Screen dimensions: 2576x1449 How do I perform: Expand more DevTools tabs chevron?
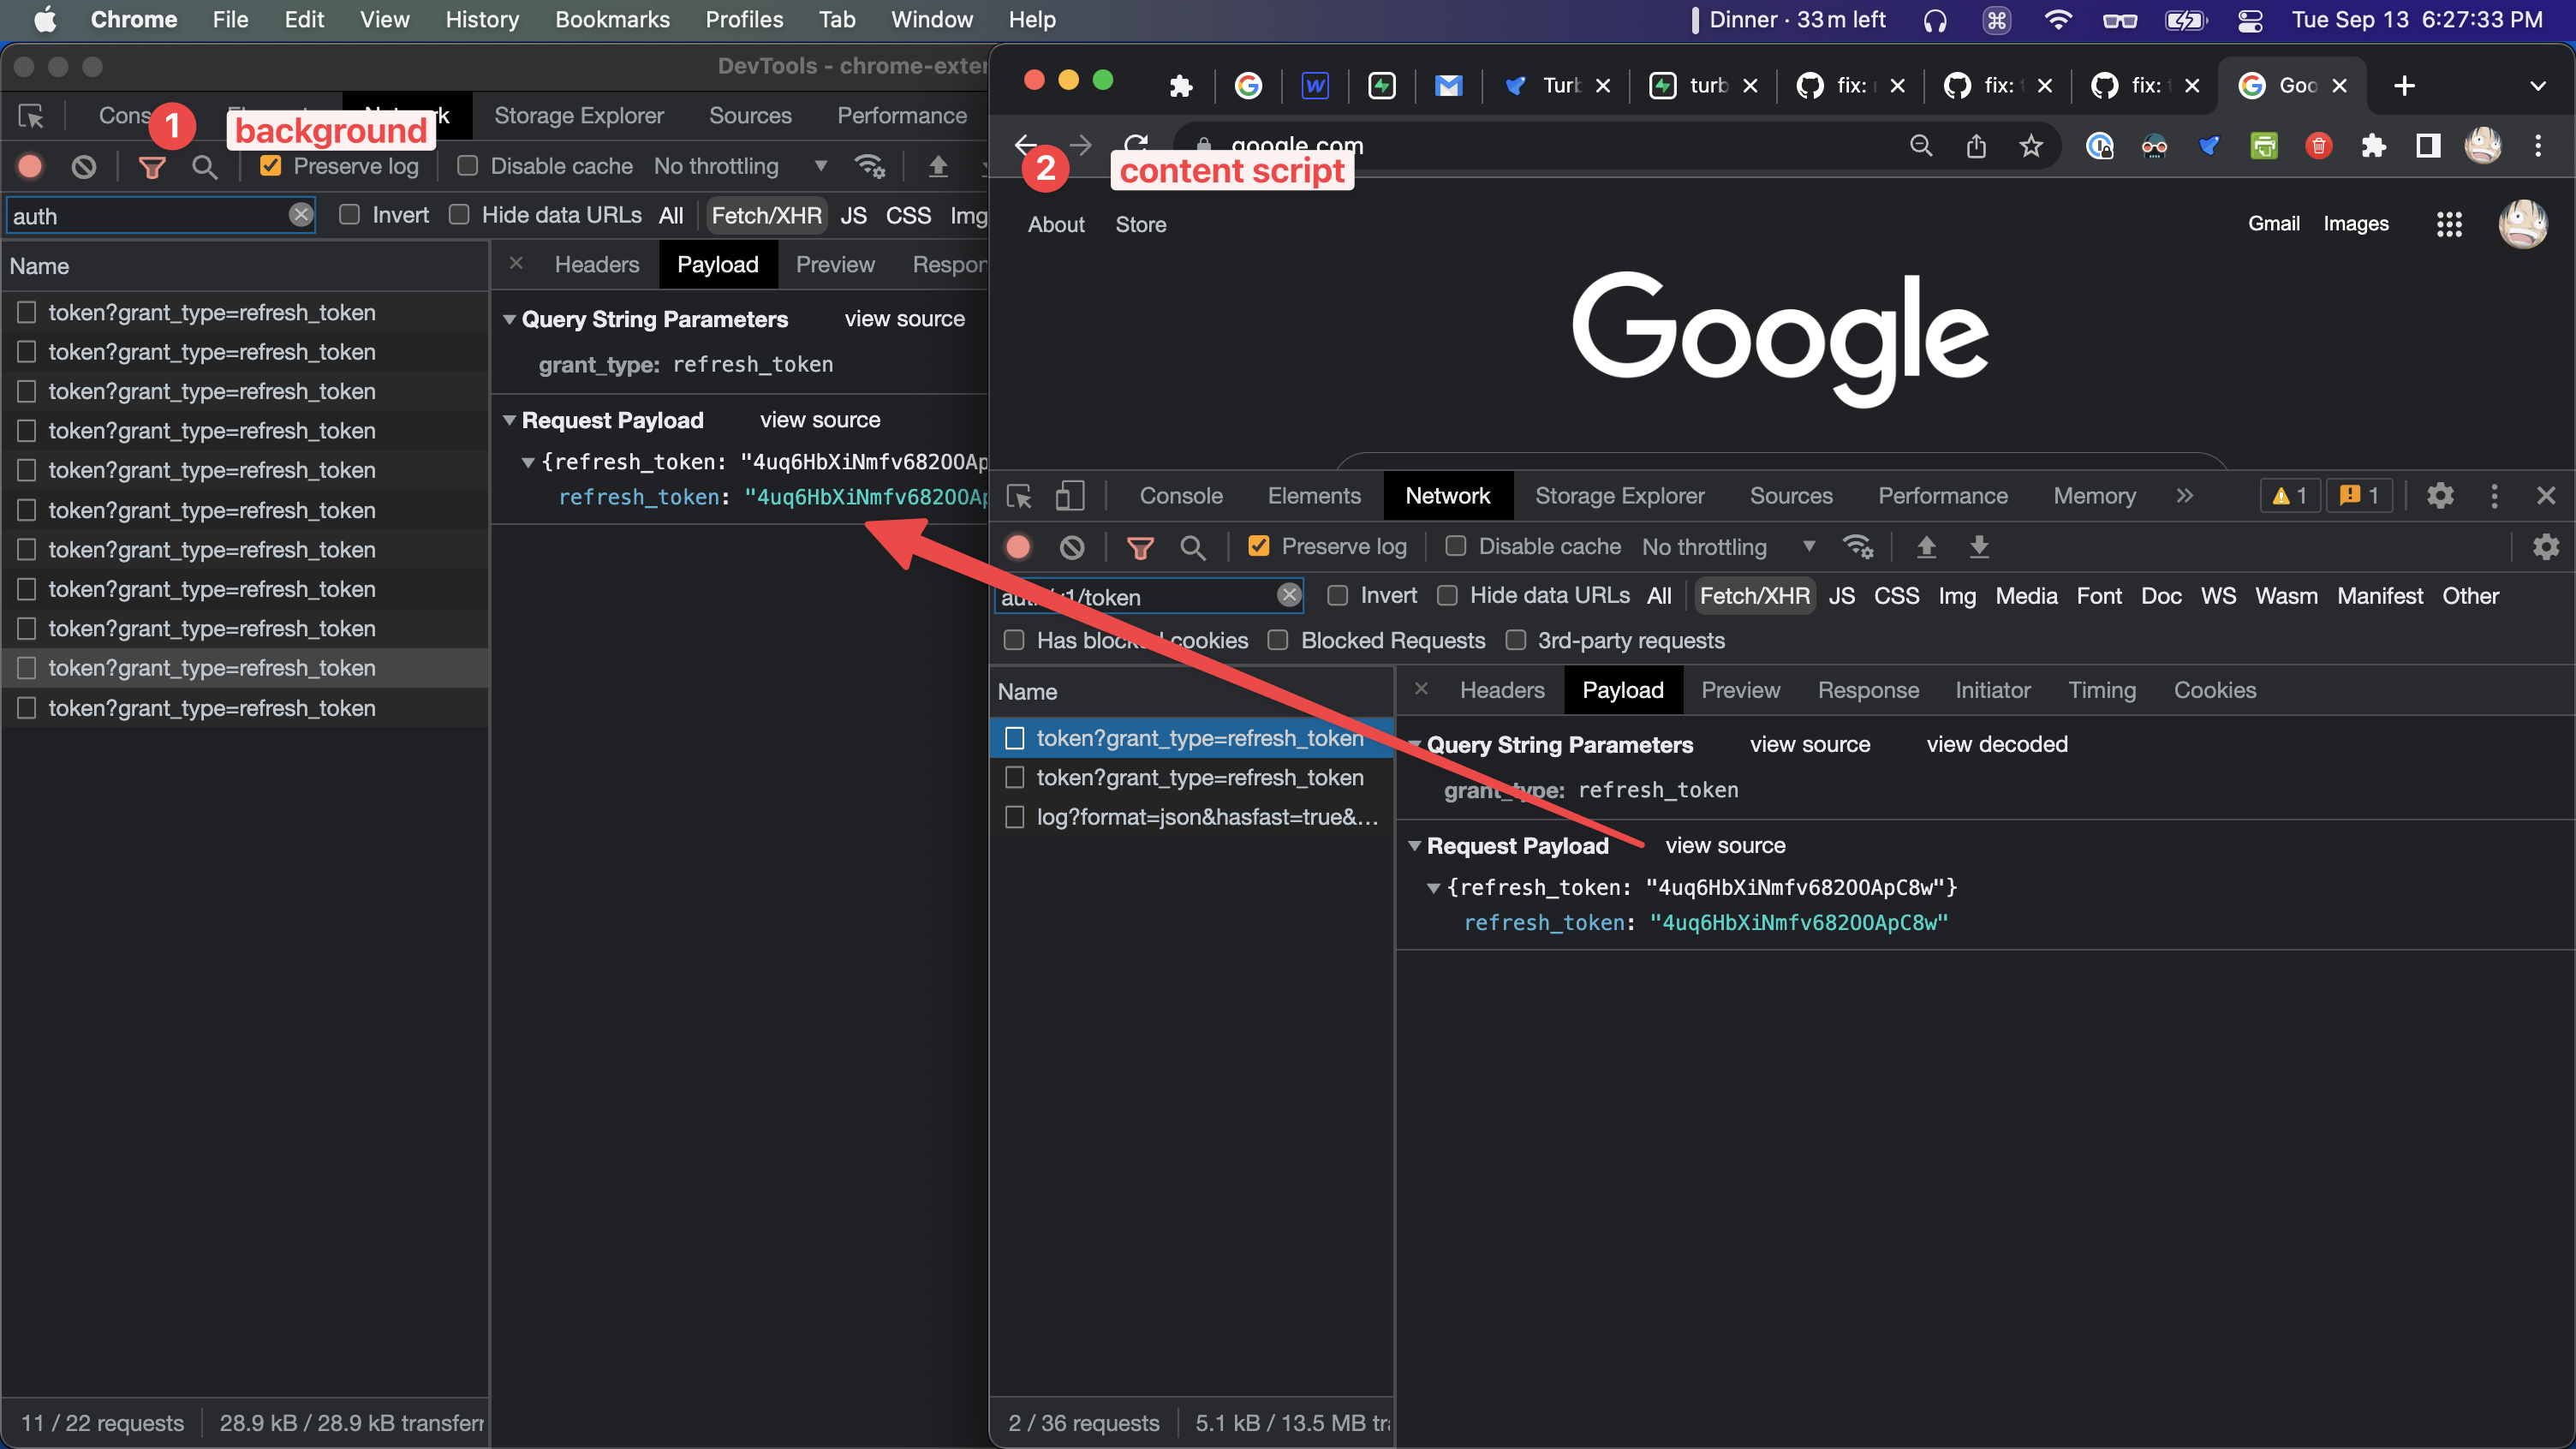(2184, 496)
